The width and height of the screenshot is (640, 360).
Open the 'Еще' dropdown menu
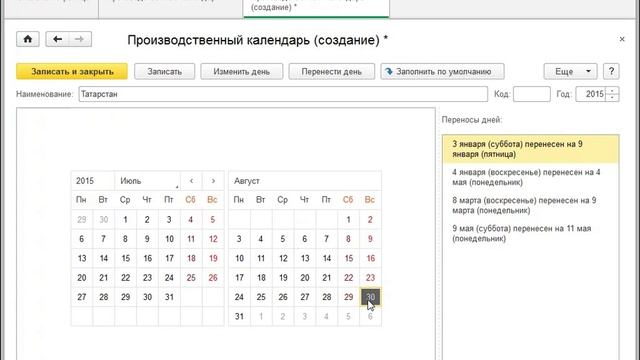570,71
